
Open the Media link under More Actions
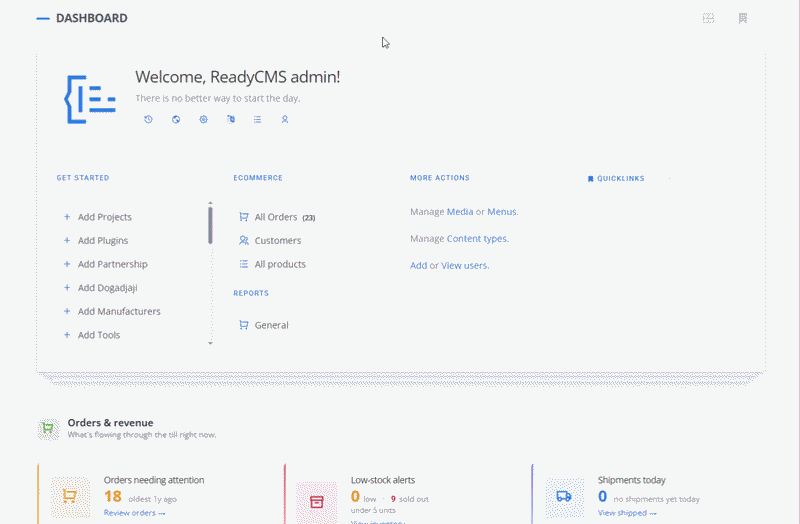pyautogui.click(x=460, y=212)
